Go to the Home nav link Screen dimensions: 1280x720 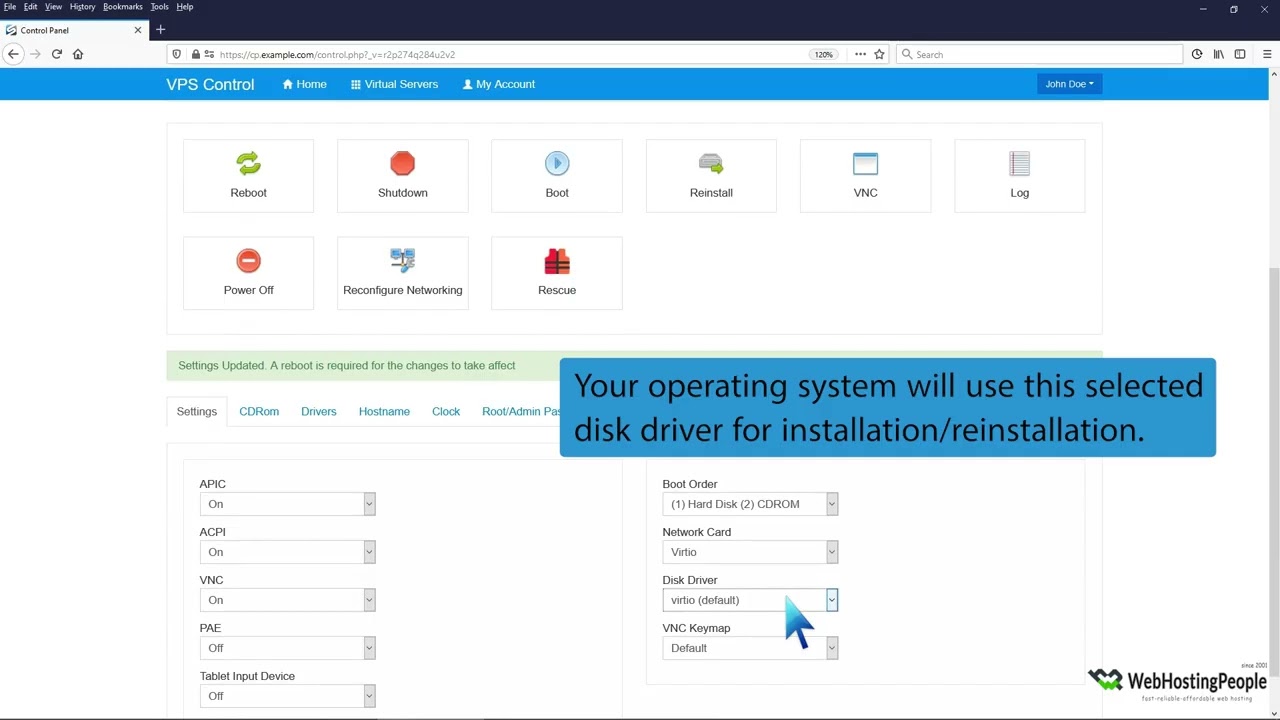(x=304, y=84)
